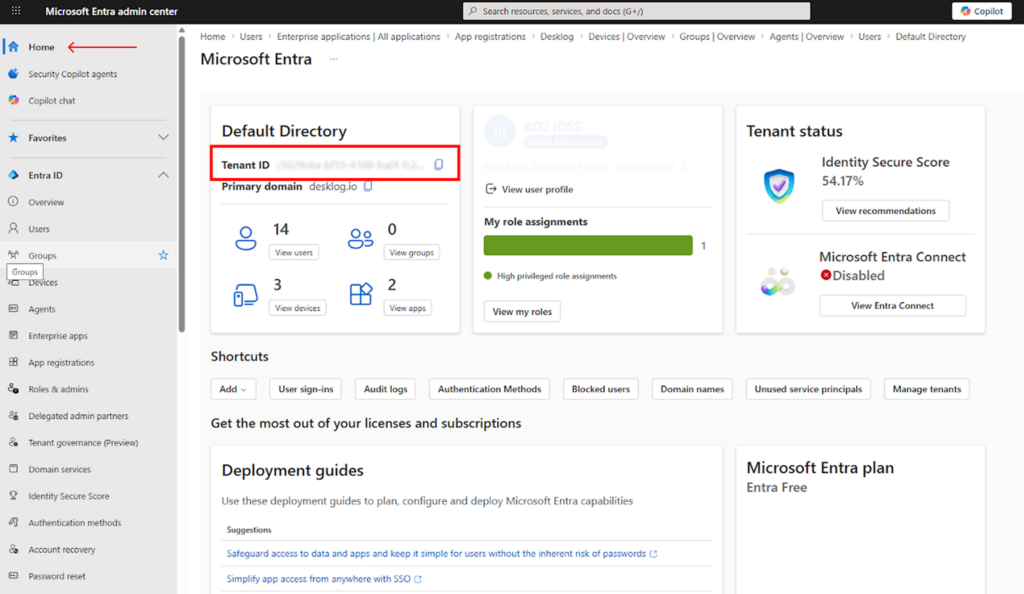
Task: Go to Desklog breadcrumb
Action: tap(556, 37)
